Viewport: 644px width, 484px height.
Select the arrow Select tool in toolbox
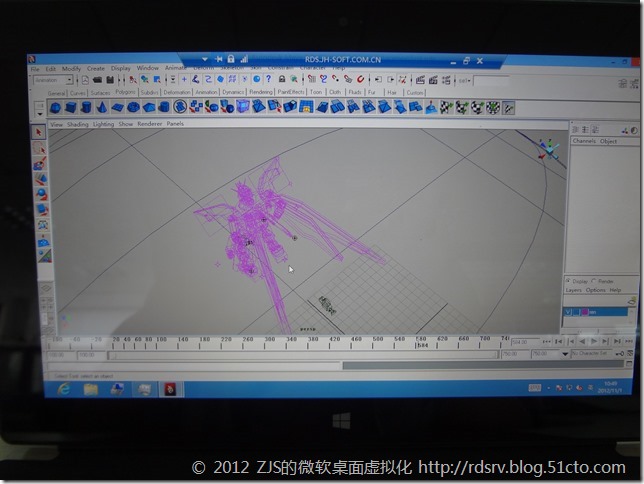(x=39, y=132)
